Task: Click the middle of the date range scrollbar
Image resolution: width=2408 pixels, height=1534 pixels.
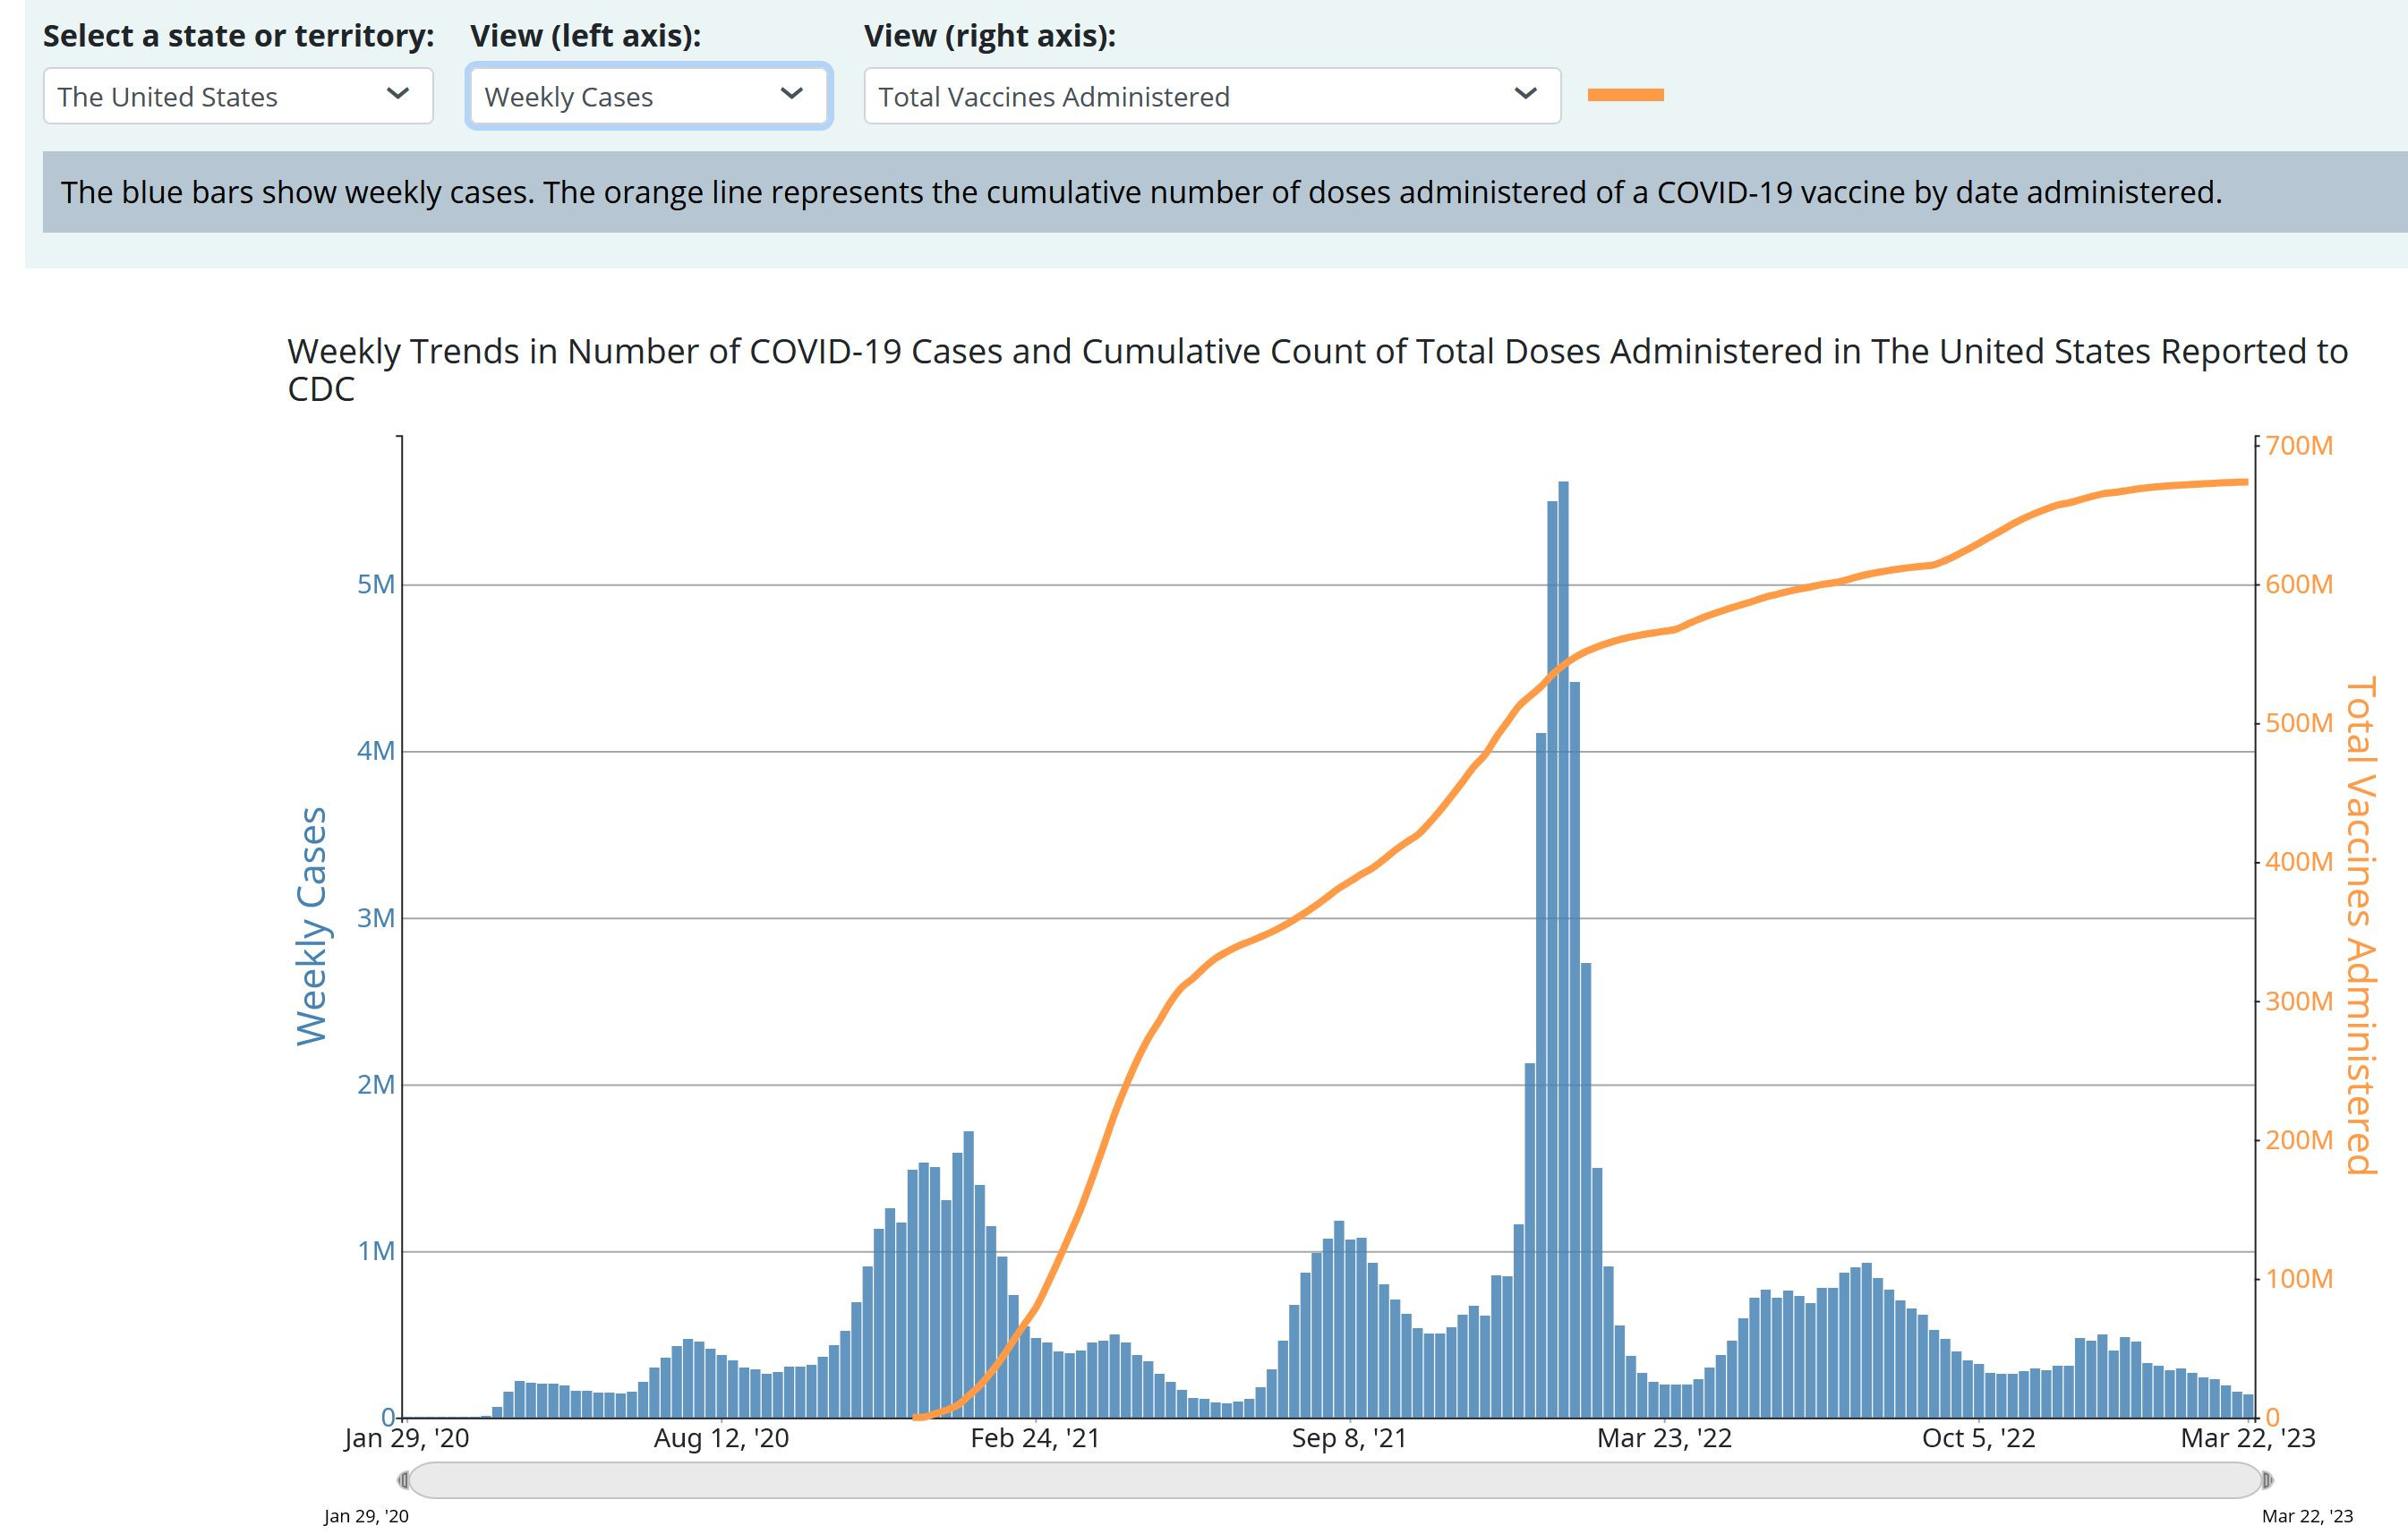Action: (1335, 1480)
